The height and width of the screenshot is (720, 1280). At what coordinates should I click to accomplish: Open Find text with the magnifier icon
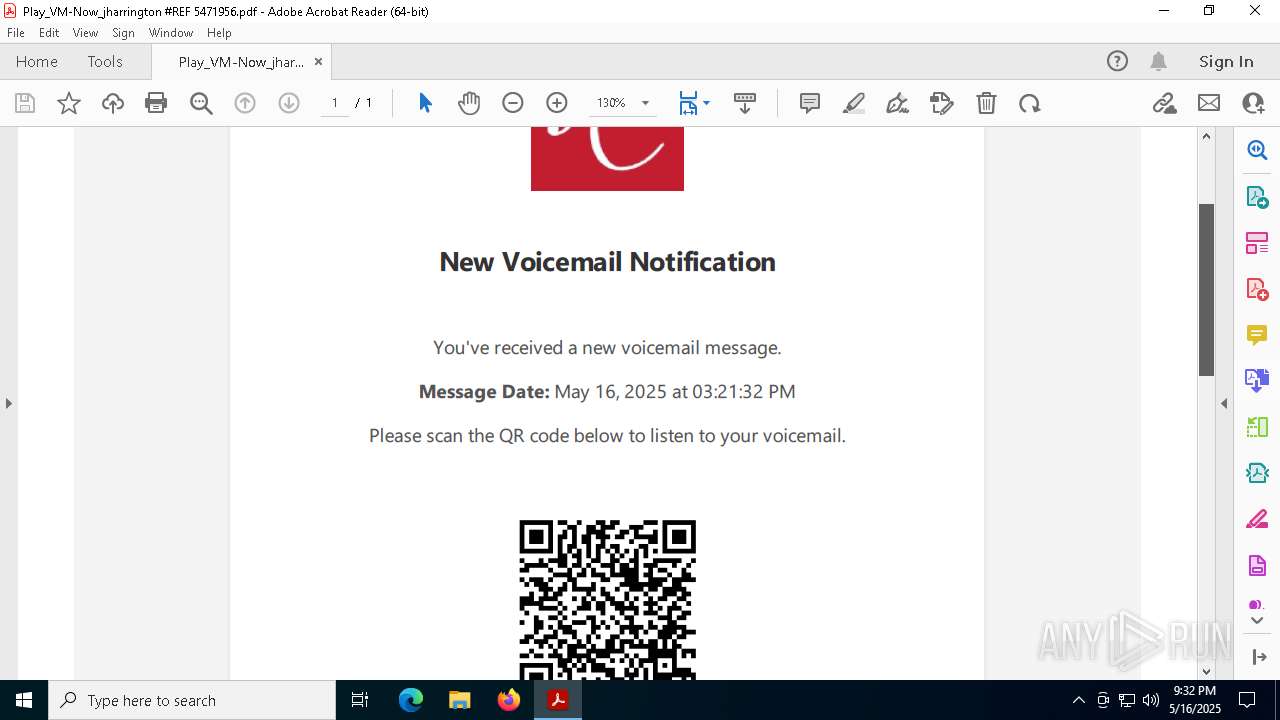point(201,103)
